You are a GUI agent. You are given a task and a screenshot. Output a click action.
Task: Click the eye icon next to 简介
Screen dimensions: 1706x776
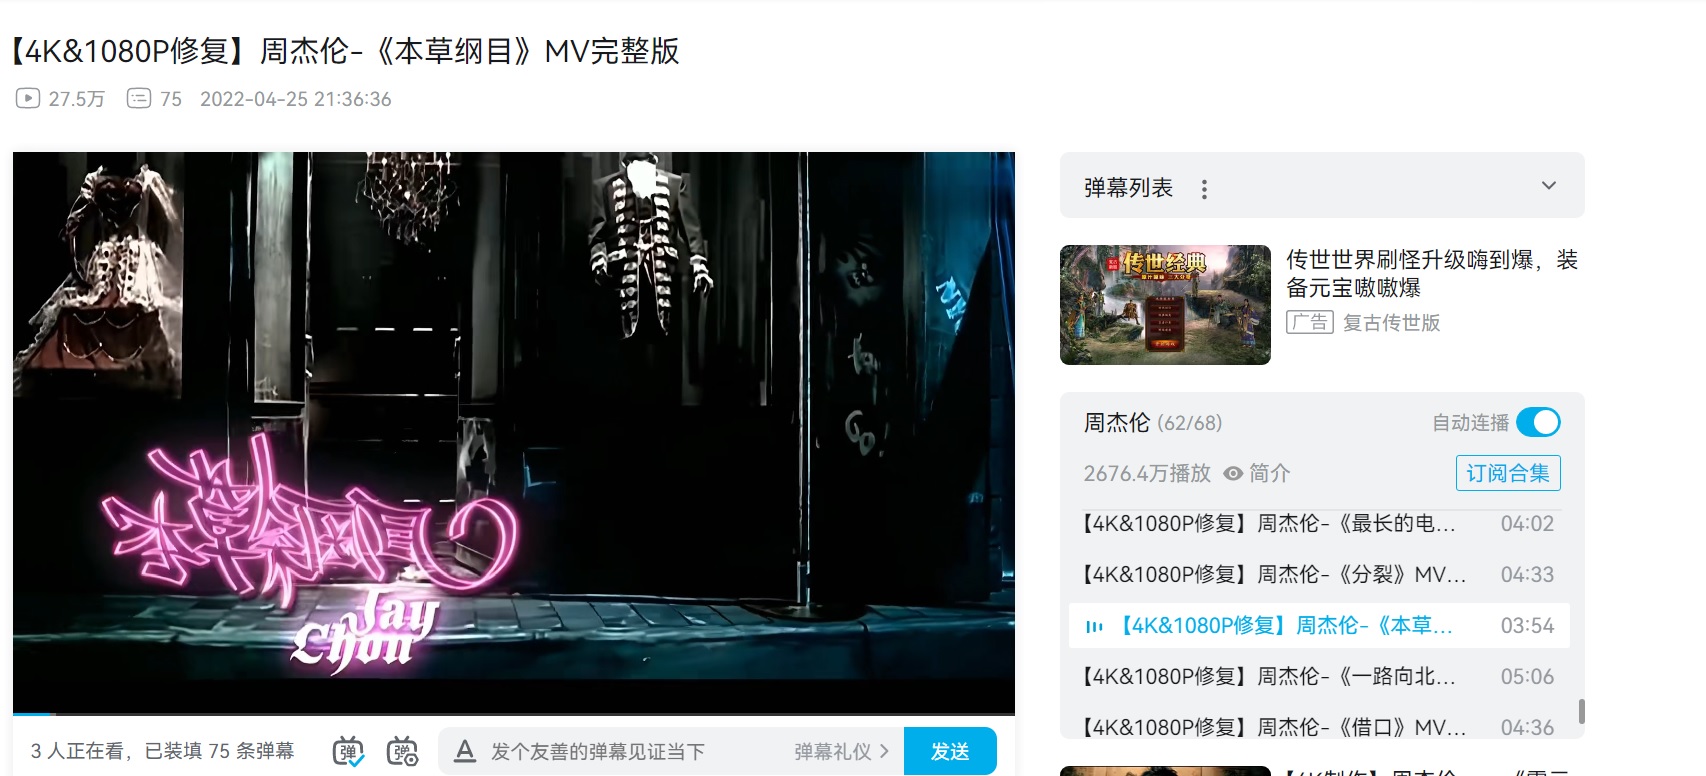[x=1233, y=473]
